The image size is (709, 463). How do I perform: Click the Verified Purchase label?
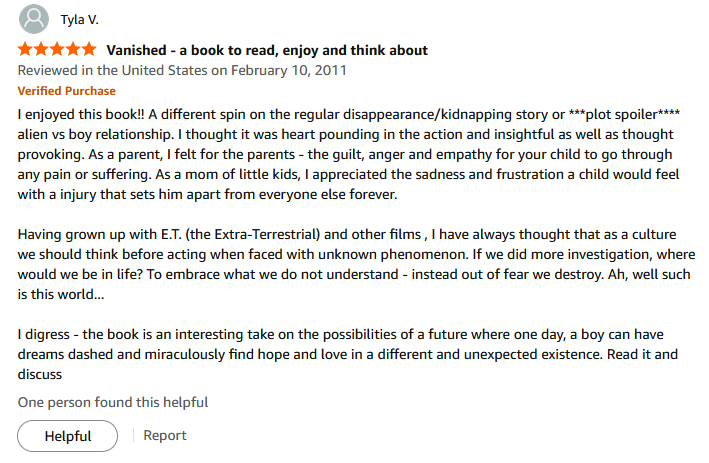[67, 90]
